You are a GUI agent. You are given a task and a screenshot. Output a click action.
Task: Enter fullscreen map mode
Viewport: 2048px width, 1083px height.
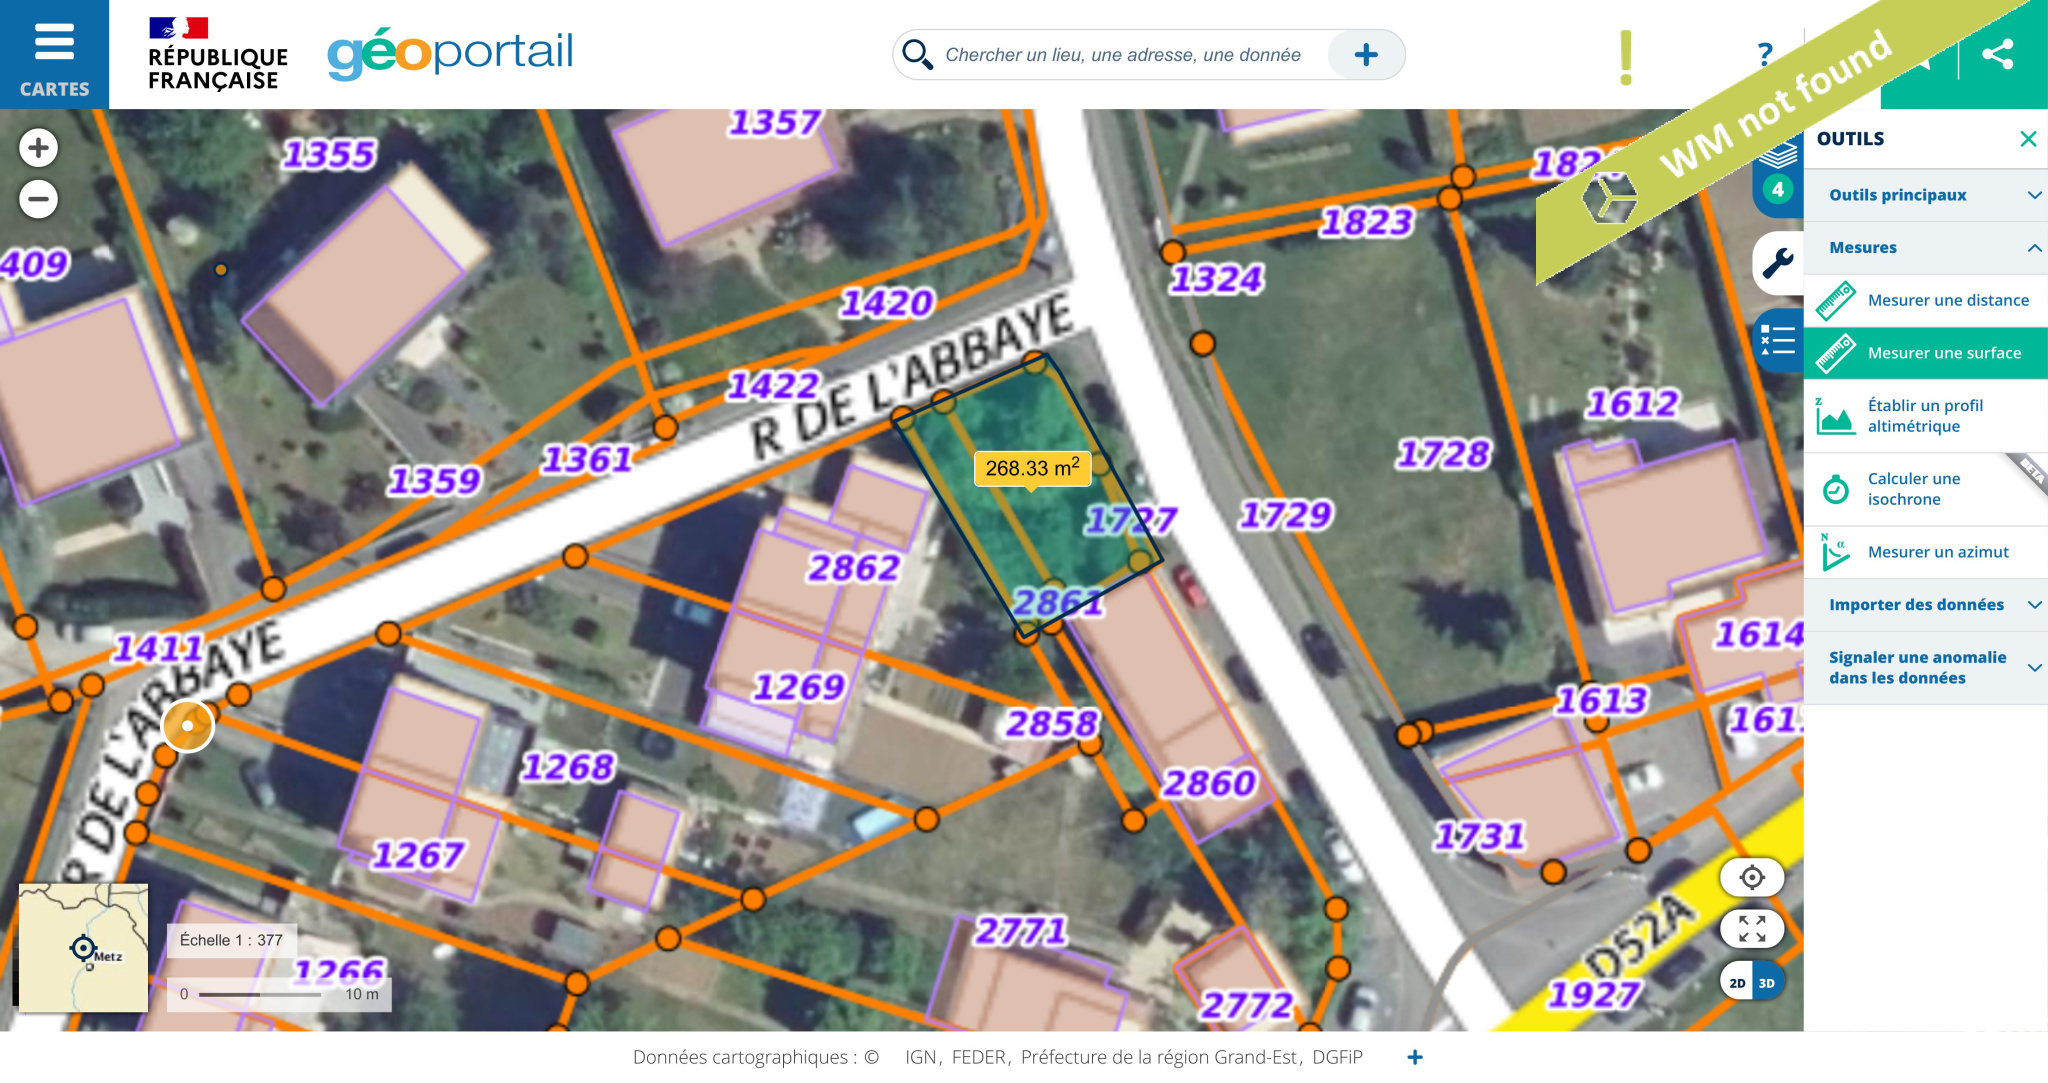pyautogui.click(x=1752, y=929)
